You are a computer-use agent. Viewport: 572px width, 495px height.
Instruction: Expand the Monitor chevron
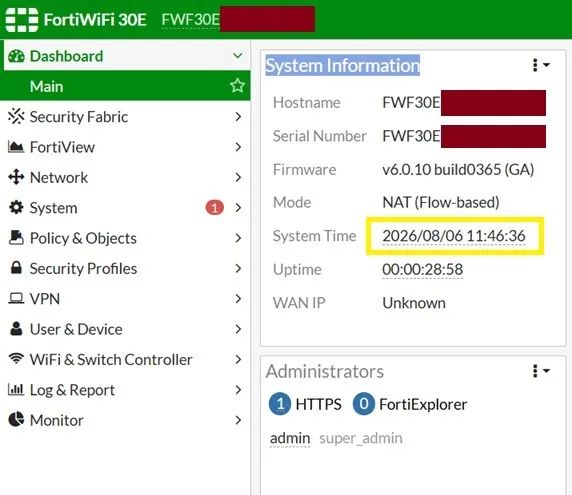(x=239, y=420)
